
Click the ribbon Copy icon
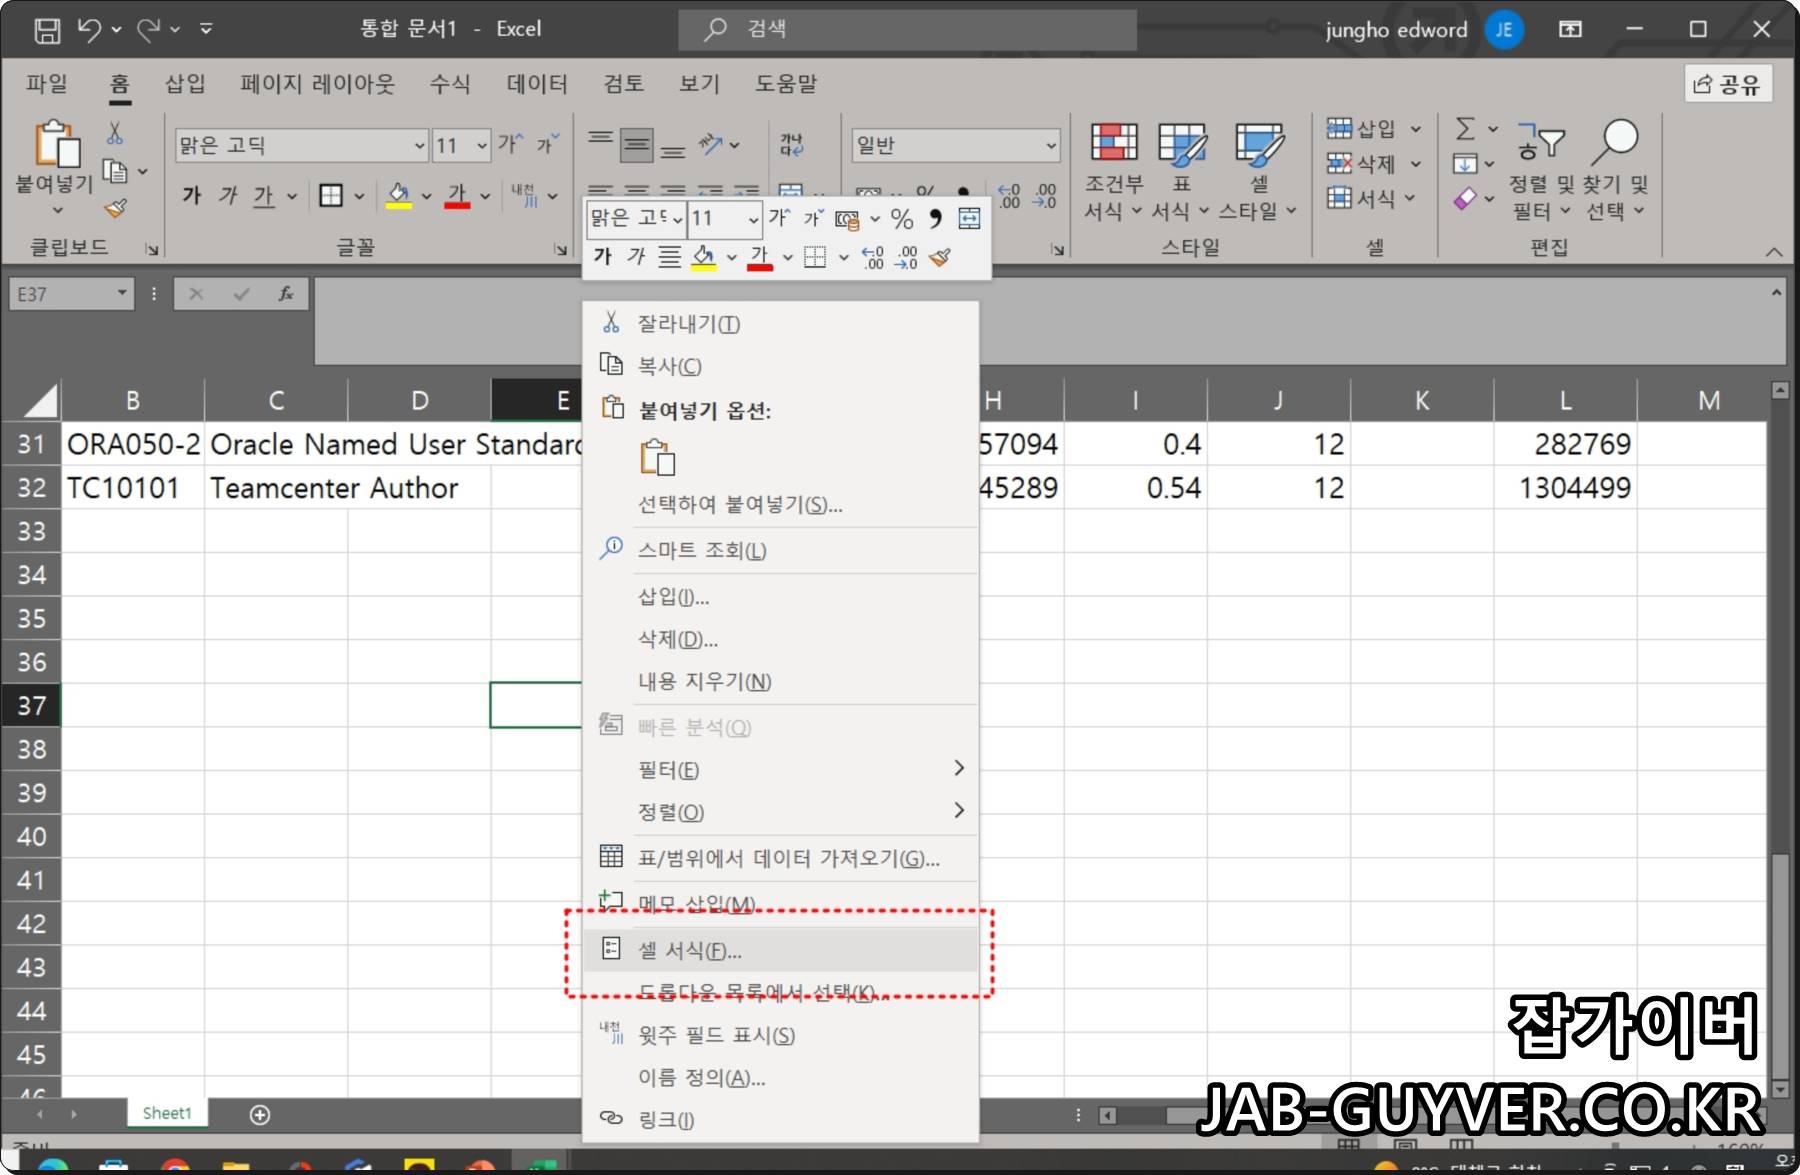click(x=116, y=171)
